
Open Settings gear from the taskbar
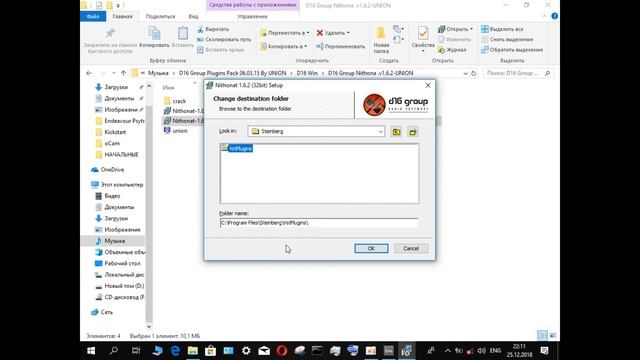click(x=246, y=351)
